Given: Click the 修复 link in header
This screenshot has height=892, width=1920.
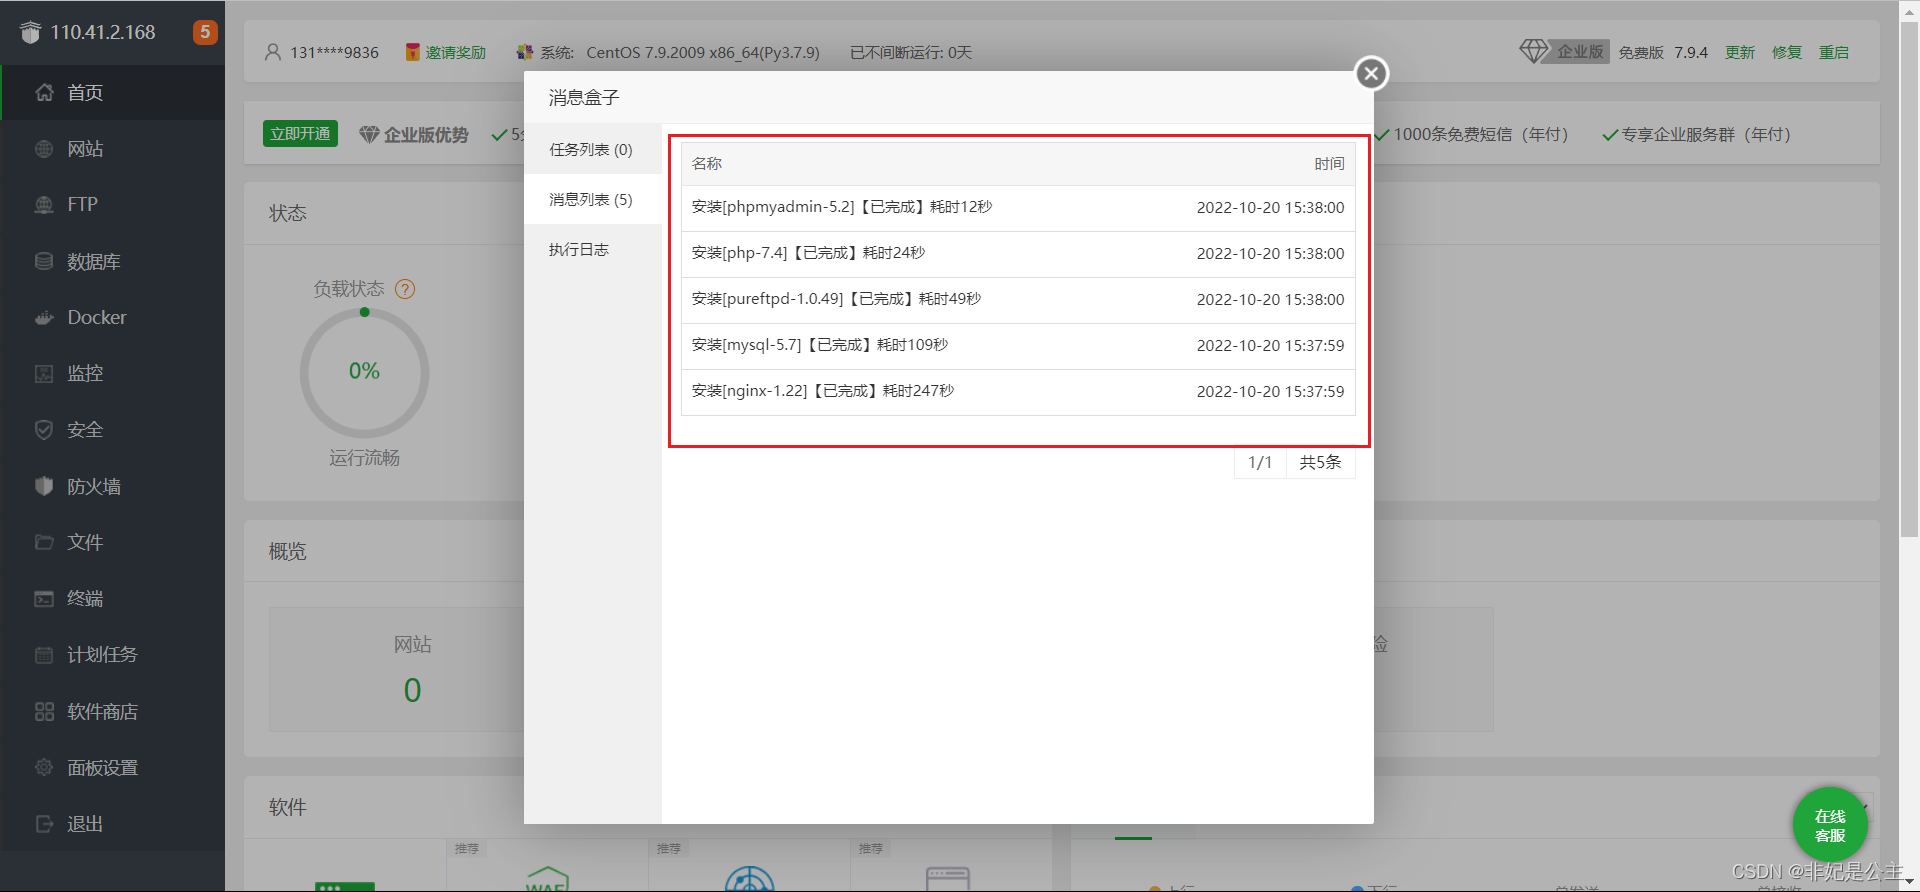Looking at the screenshot, I should click(x=1787, y=52).
